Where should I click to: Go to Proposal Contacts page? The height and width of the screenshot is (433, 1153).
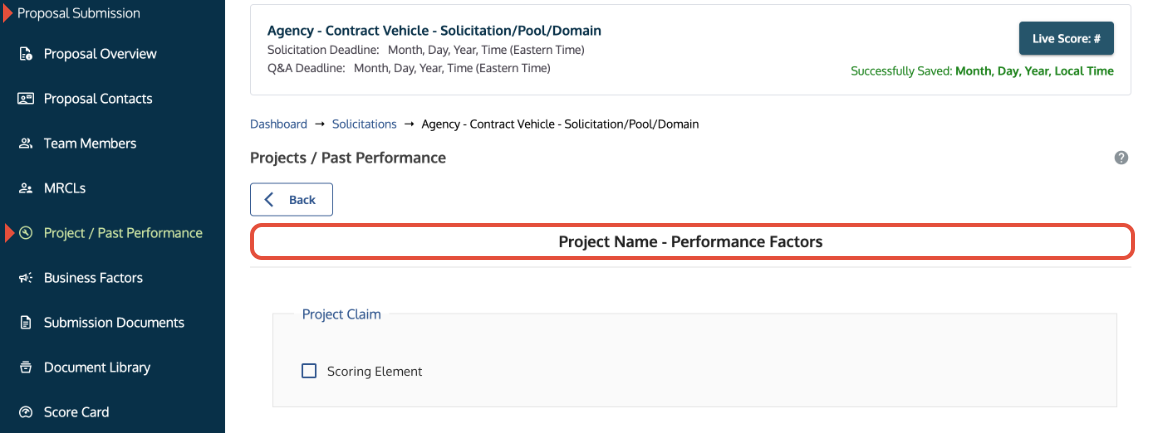[x=98, y=99]
